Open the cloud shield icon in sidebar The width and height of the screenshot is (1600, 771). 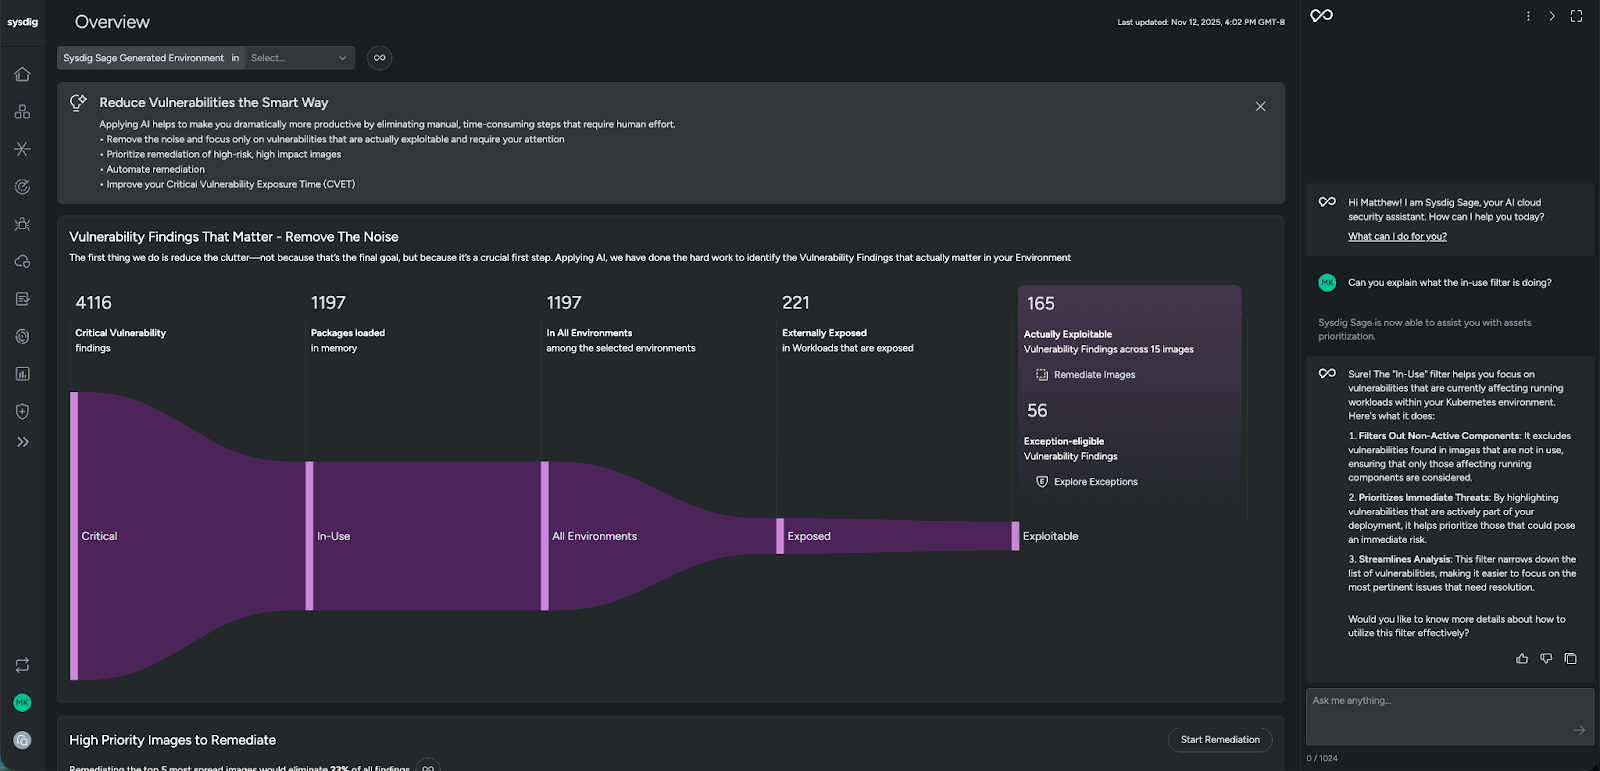coord(22,261)
